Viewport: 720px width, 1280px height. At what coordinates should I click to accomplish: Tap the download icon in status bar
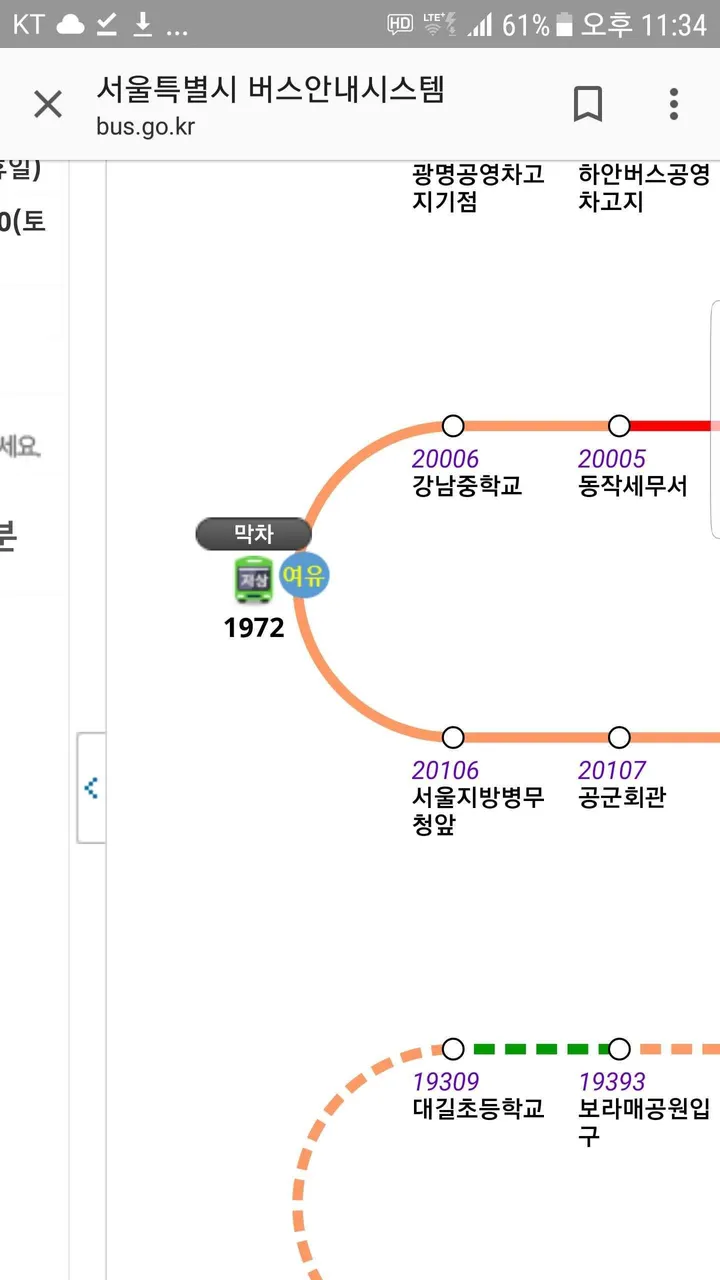pyautogui.click(x=143, y=25)
